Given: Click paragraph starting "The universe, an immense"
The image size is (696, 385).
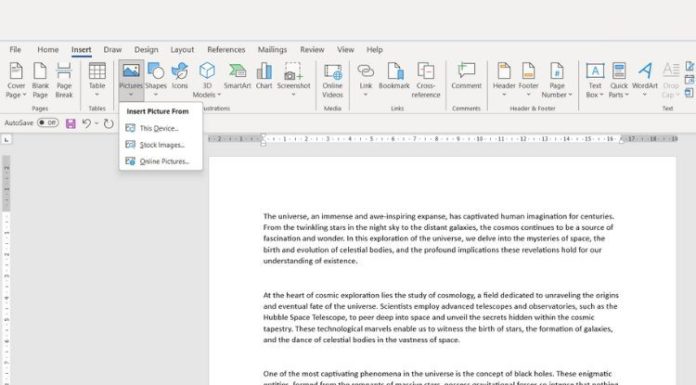Looking at the screenshot, I should (x=439, y=238).
